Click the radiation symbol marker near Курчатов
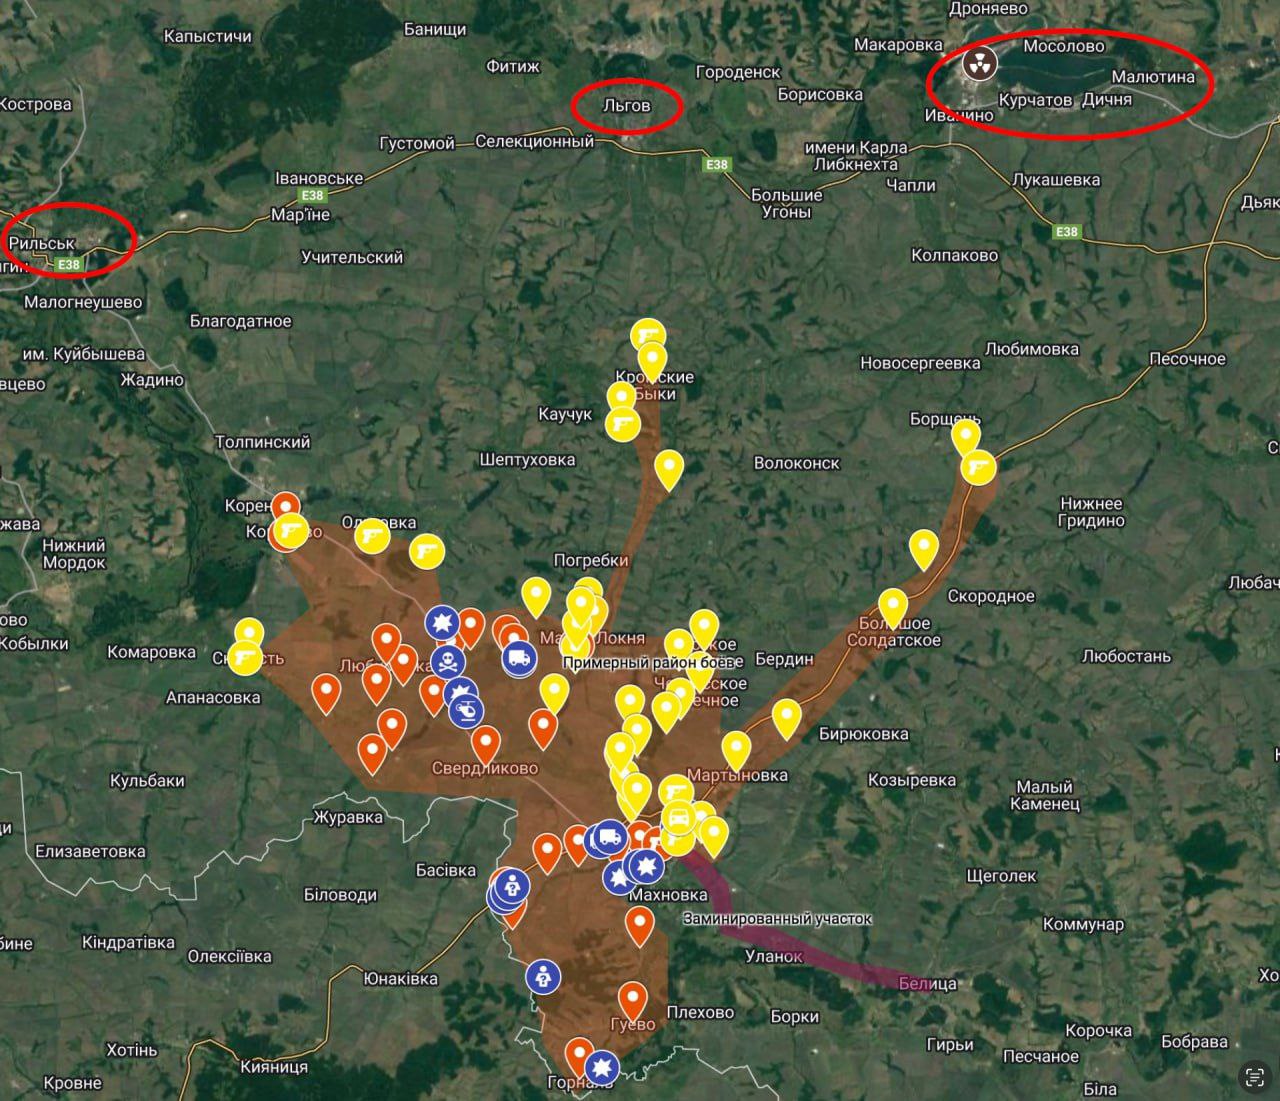The height and width of the screenshot is (1101, 1280). coord(979,64)
